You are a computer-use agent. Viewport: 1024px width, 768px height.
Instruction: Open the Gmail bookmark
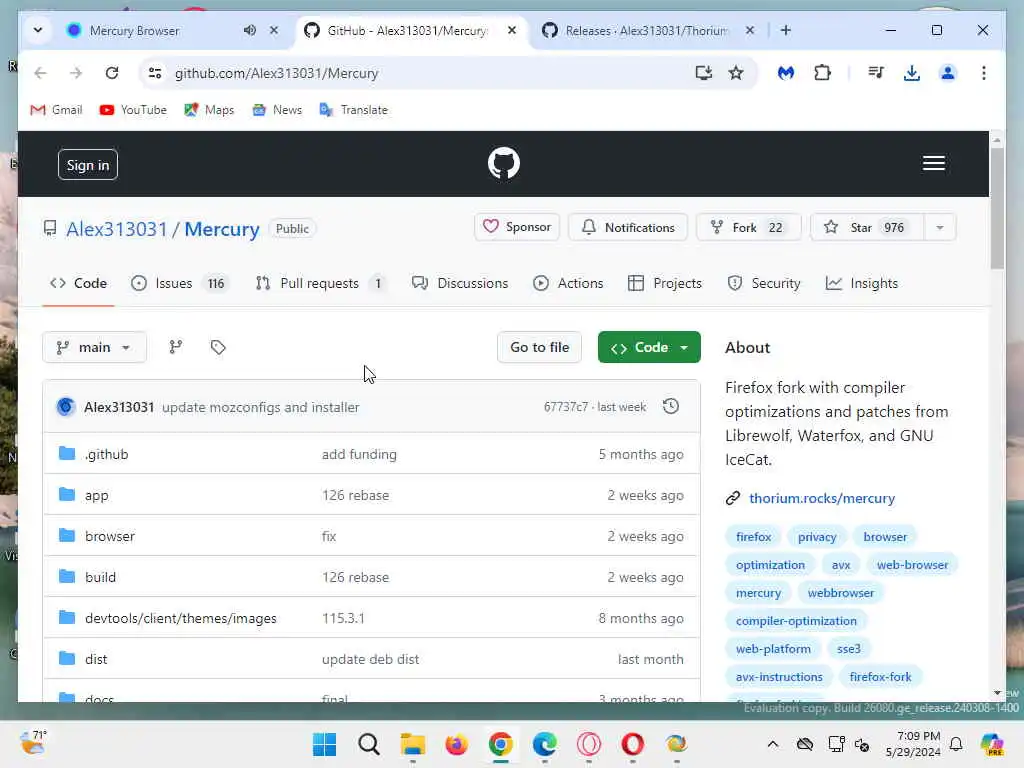[x=57, y=110]
